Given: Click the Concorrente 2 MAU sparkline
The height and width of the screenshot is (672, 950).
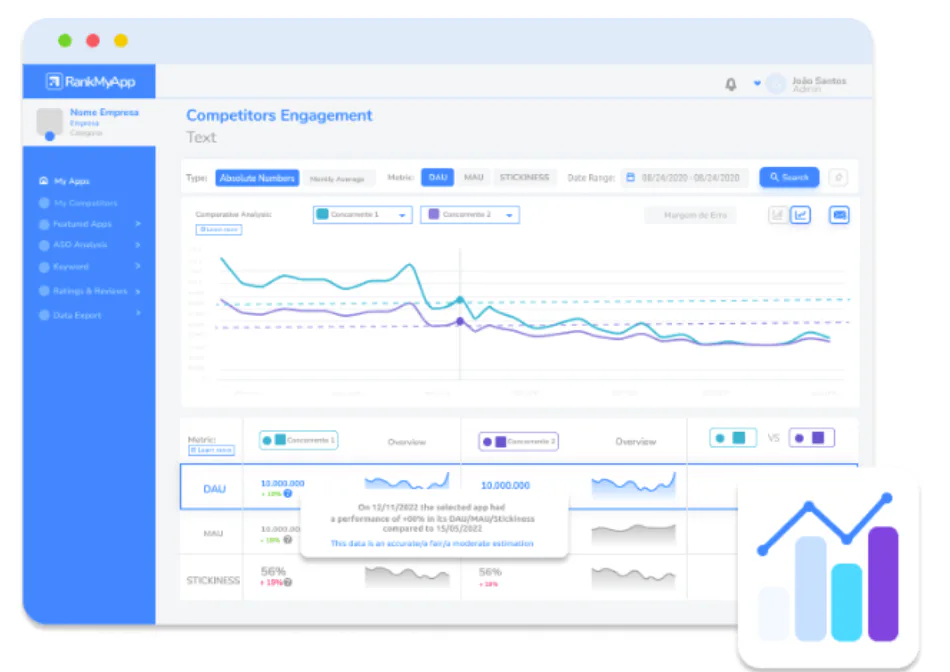Looking at the screenshot, I should (x=633, y=534).
